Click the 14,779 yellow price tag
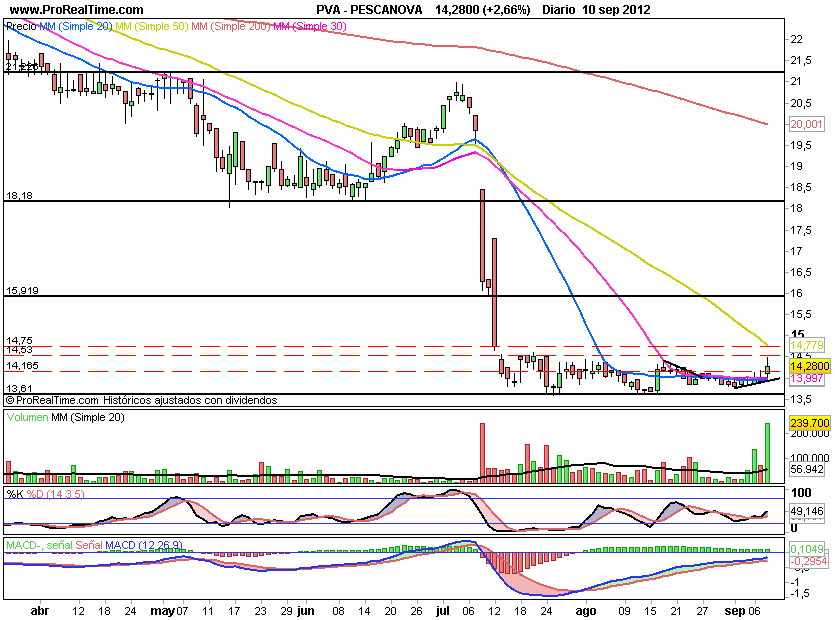Image resolution: width=835 pixels, height=620 pixels. [806, 345]
